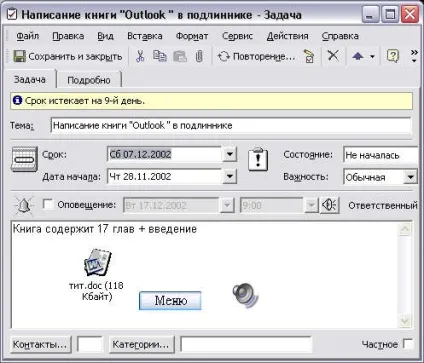Click the Срок date field
Viewport: 424px width, 363px height.
[165, 154]
